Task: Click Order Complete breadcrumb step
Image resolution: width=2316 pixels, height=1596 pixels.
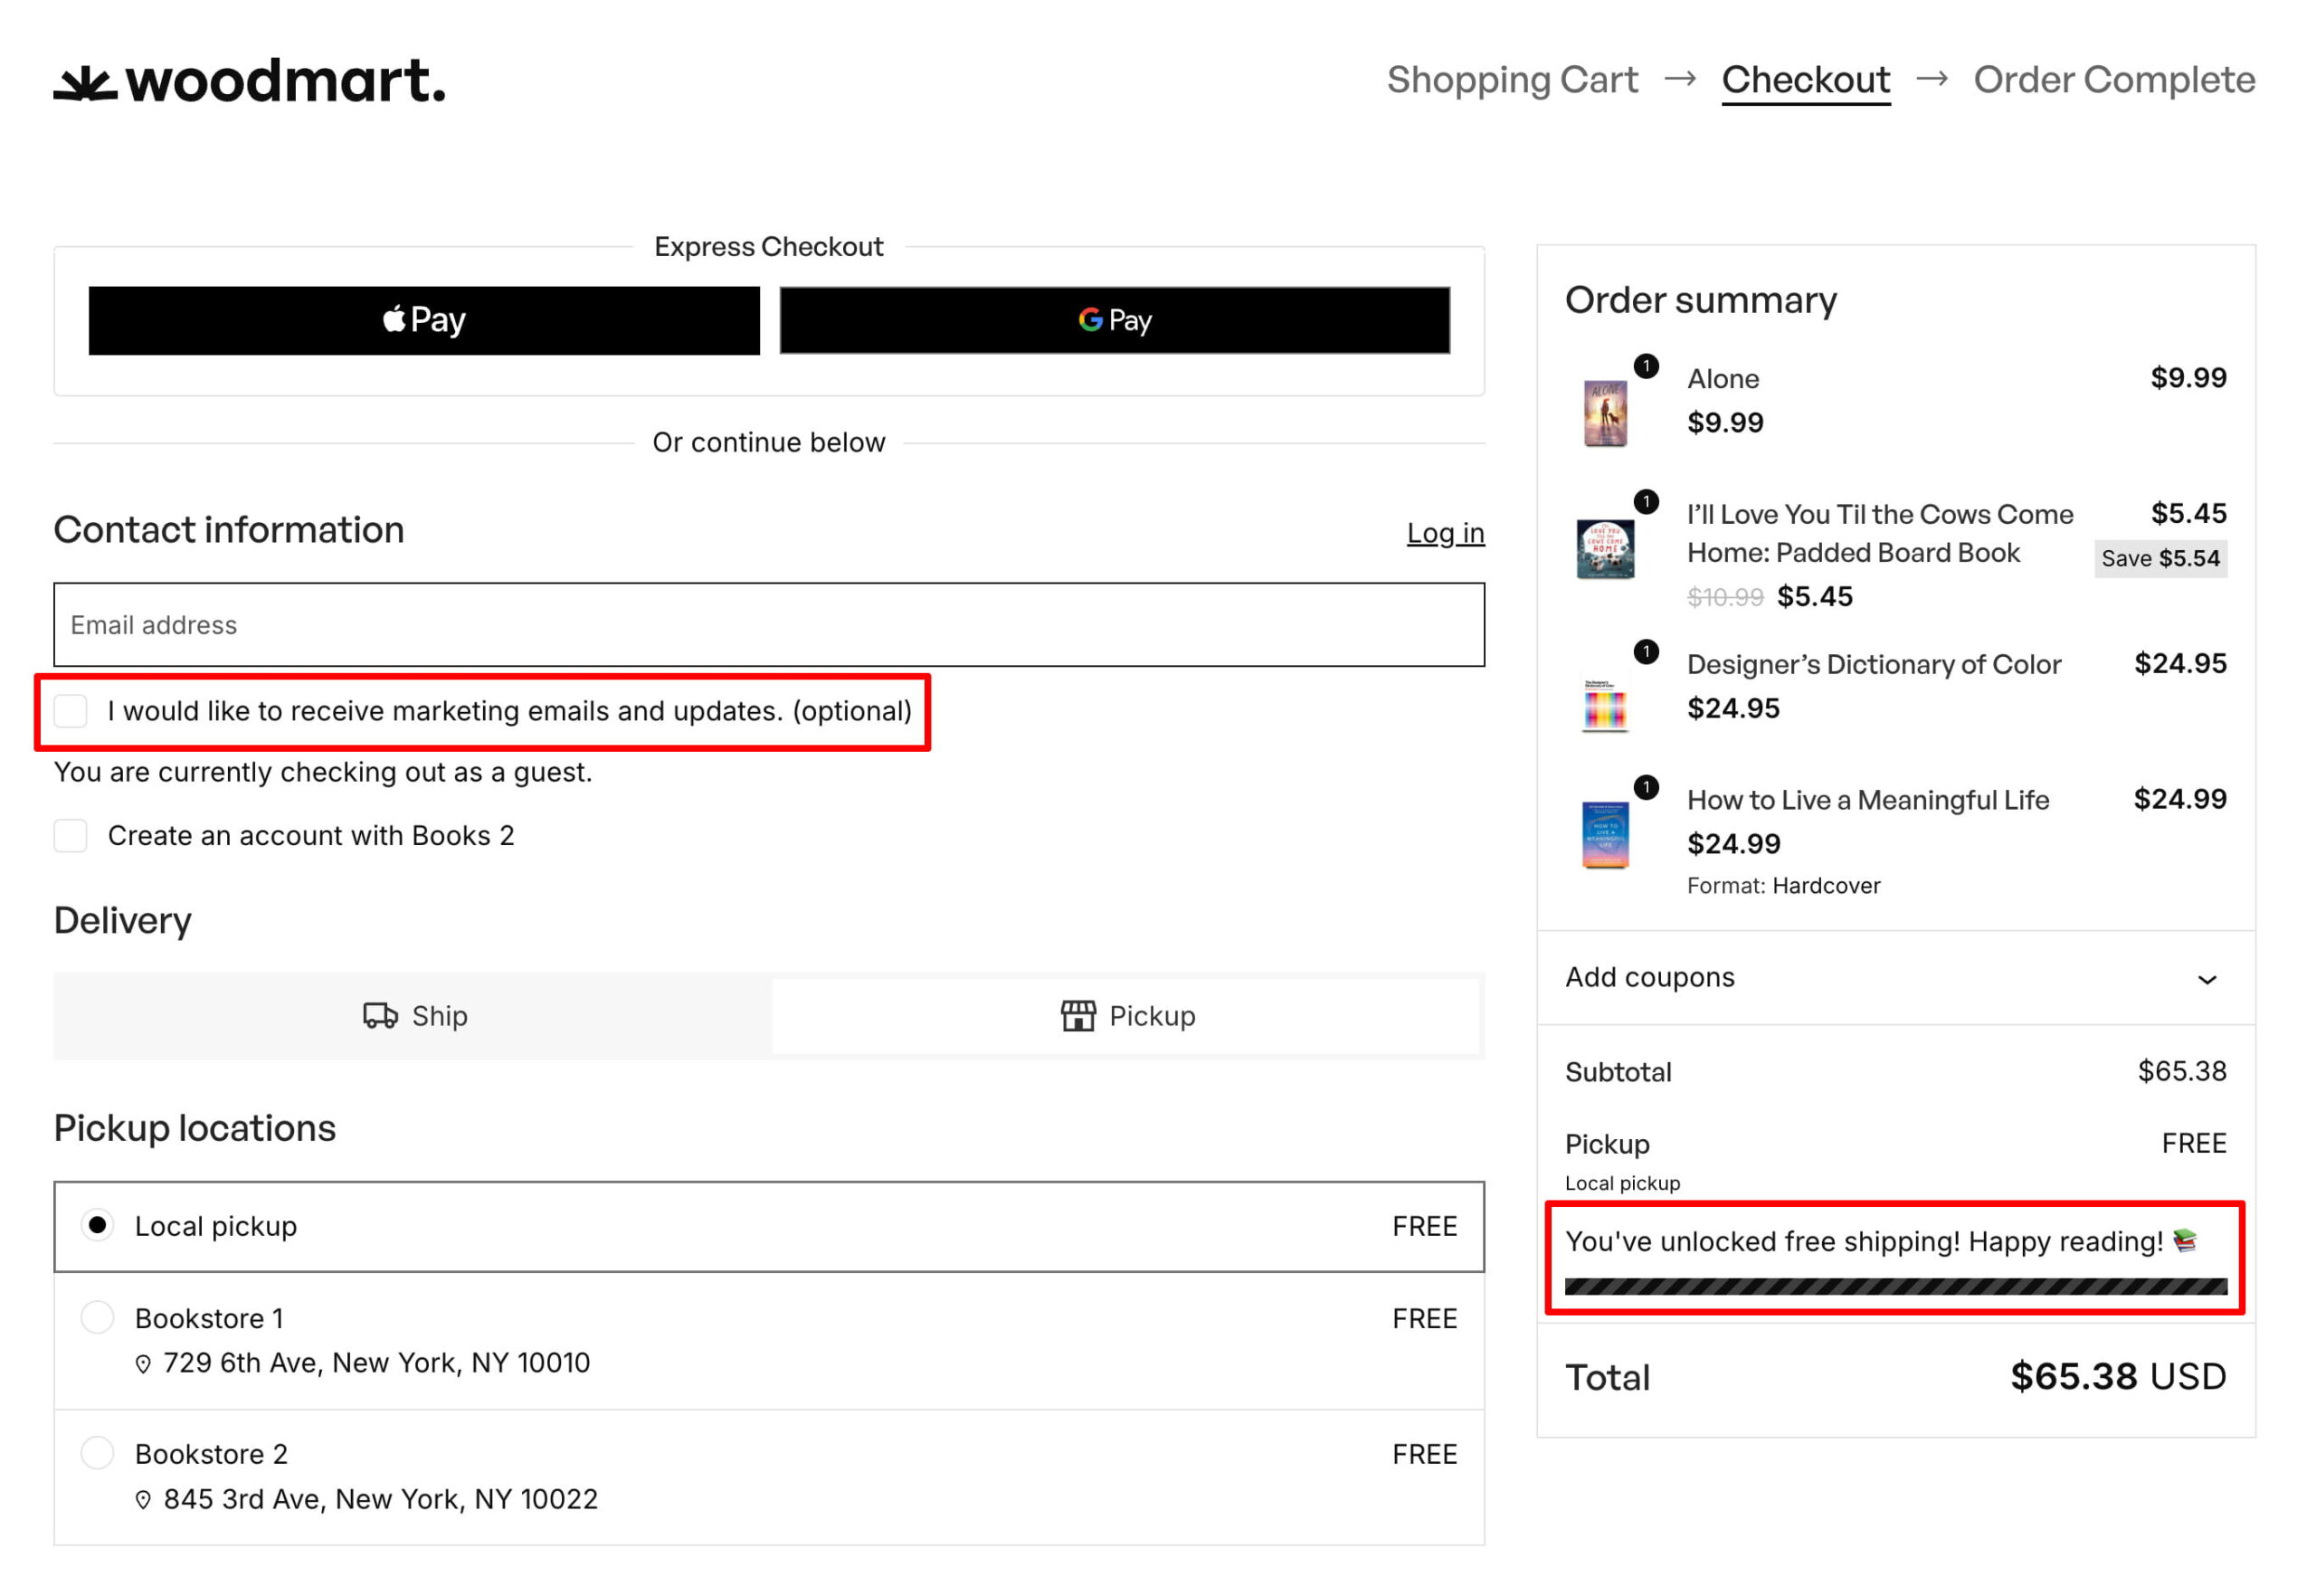Action: [2114, 79]
